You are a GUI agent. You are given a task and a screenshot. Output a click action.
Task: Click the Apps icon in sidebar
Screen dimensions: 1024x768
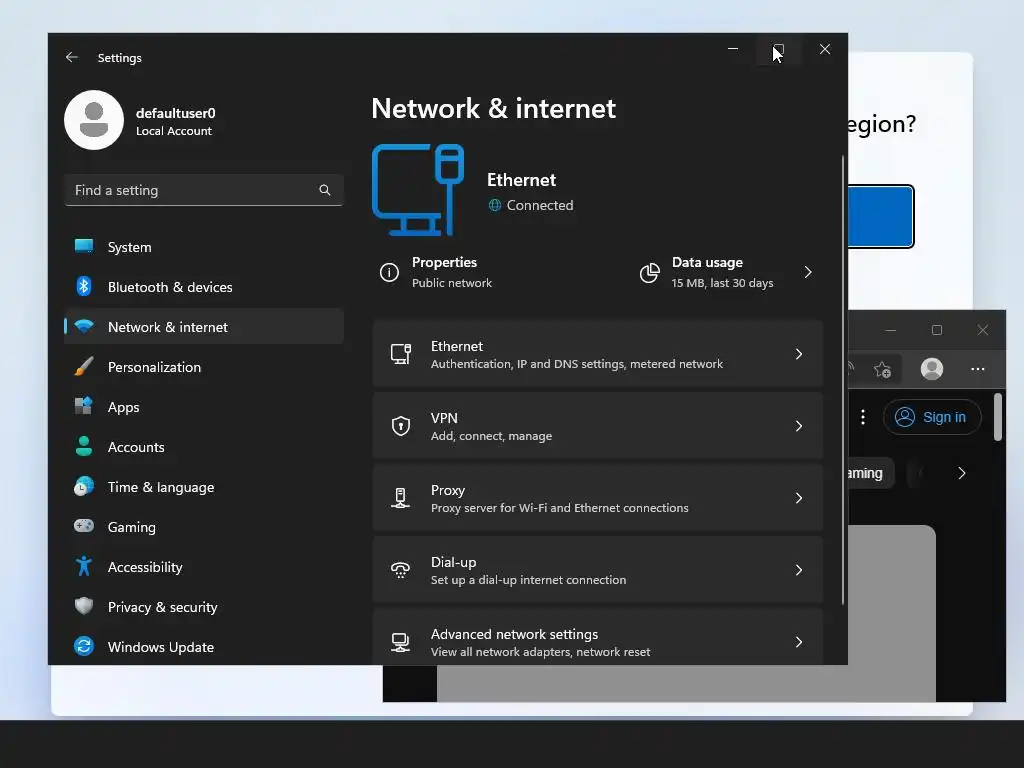(x=84, y=406)
